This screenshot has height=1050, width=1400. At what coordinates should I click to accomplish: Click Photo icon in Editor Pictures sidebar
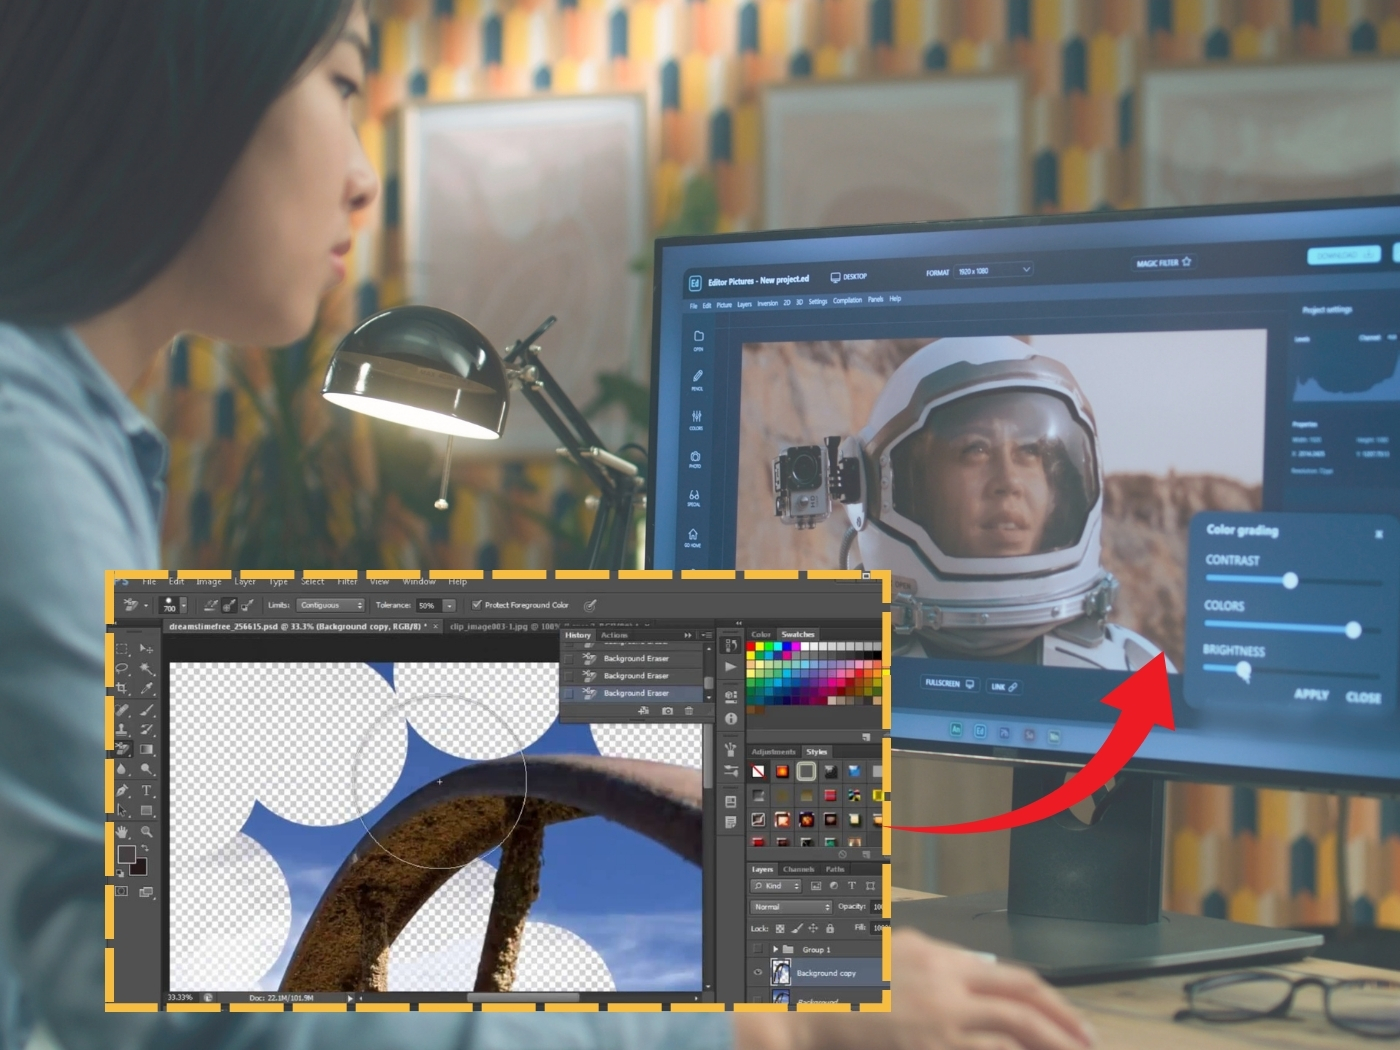695,458
